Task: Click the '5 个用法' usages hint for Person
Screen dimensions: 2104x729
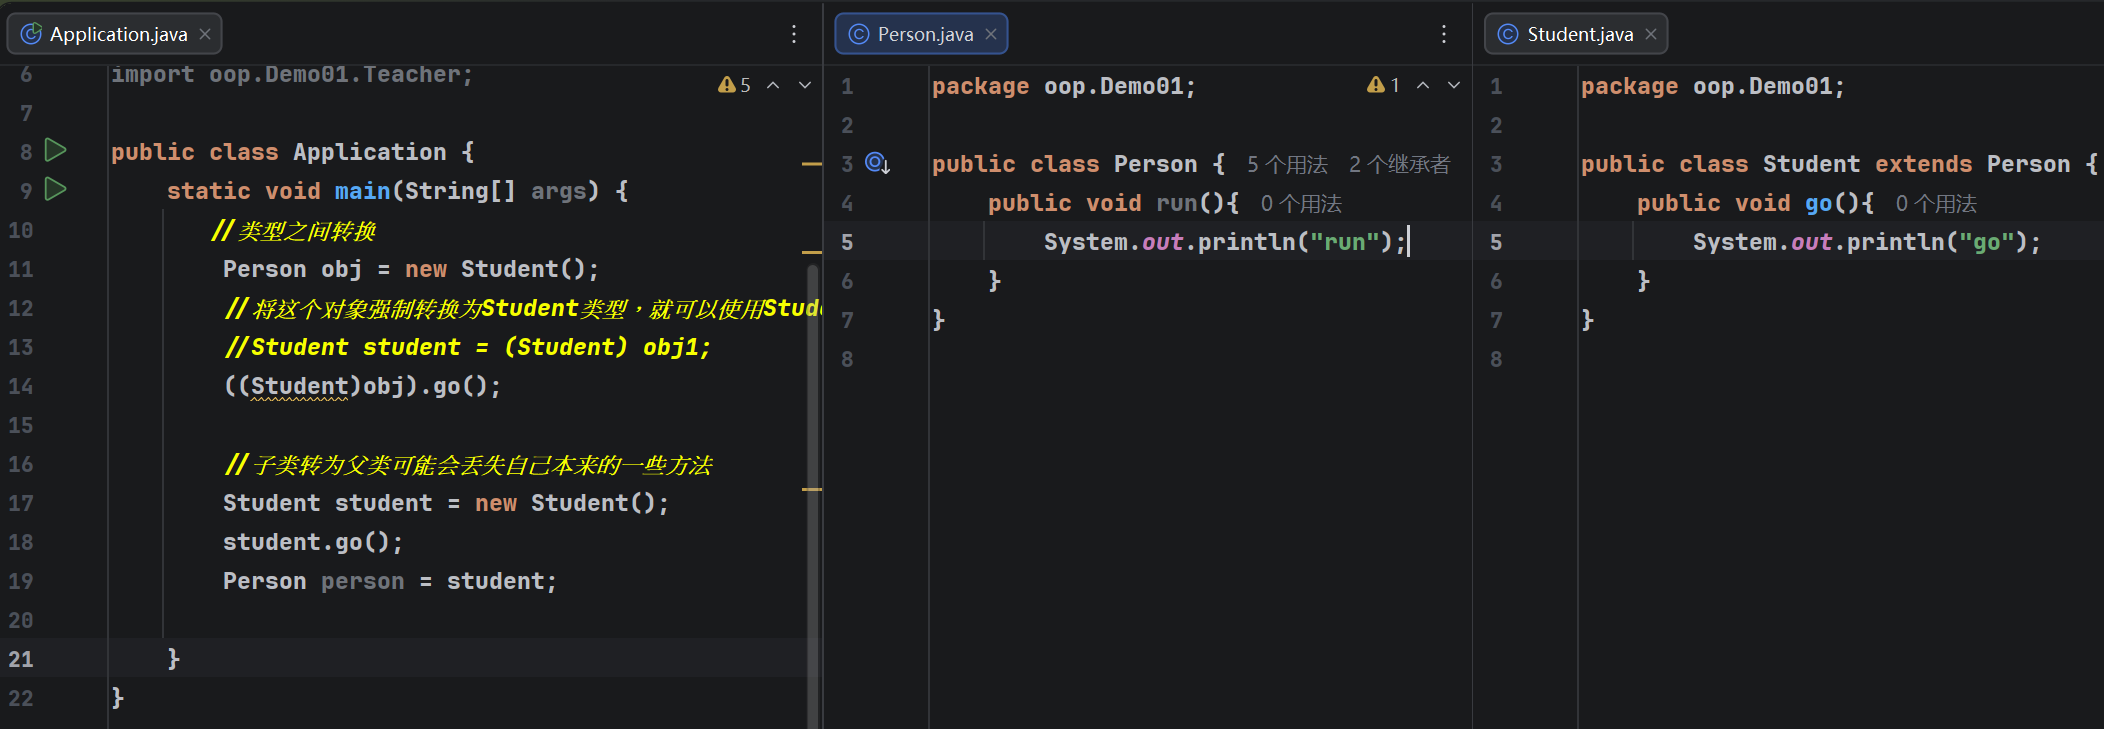Action: coord(1287,164)
